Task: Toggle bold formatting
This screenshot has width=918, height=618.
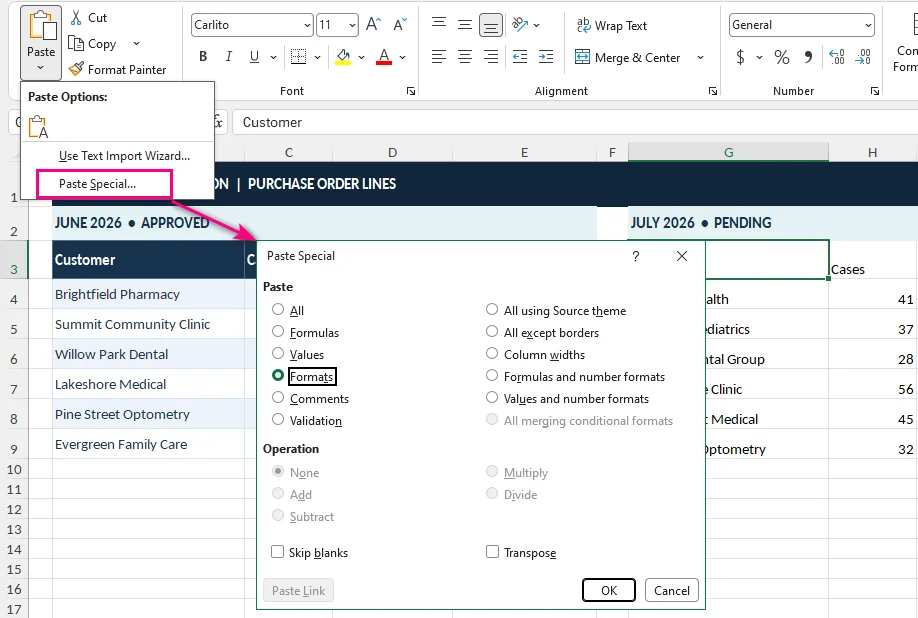Action: point(203,57)
